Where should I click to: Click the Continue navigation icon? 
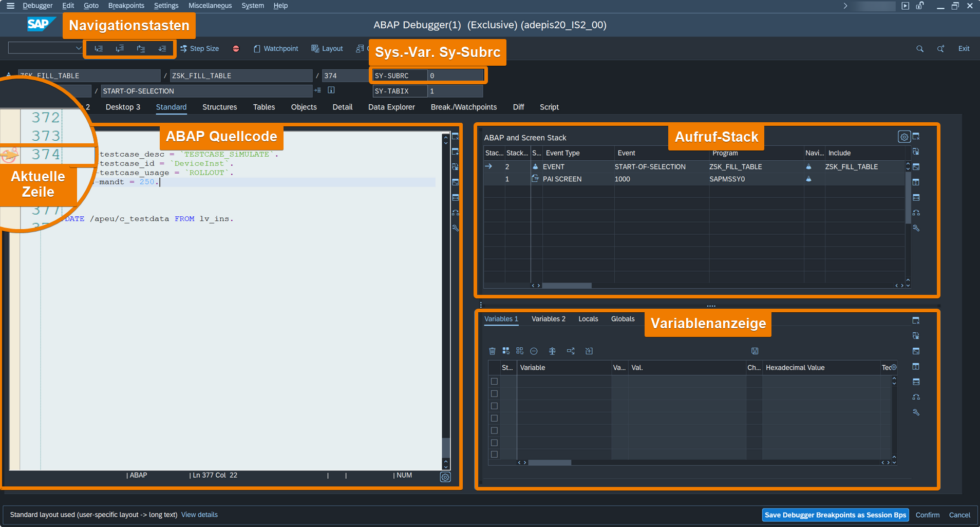[162, 49]
